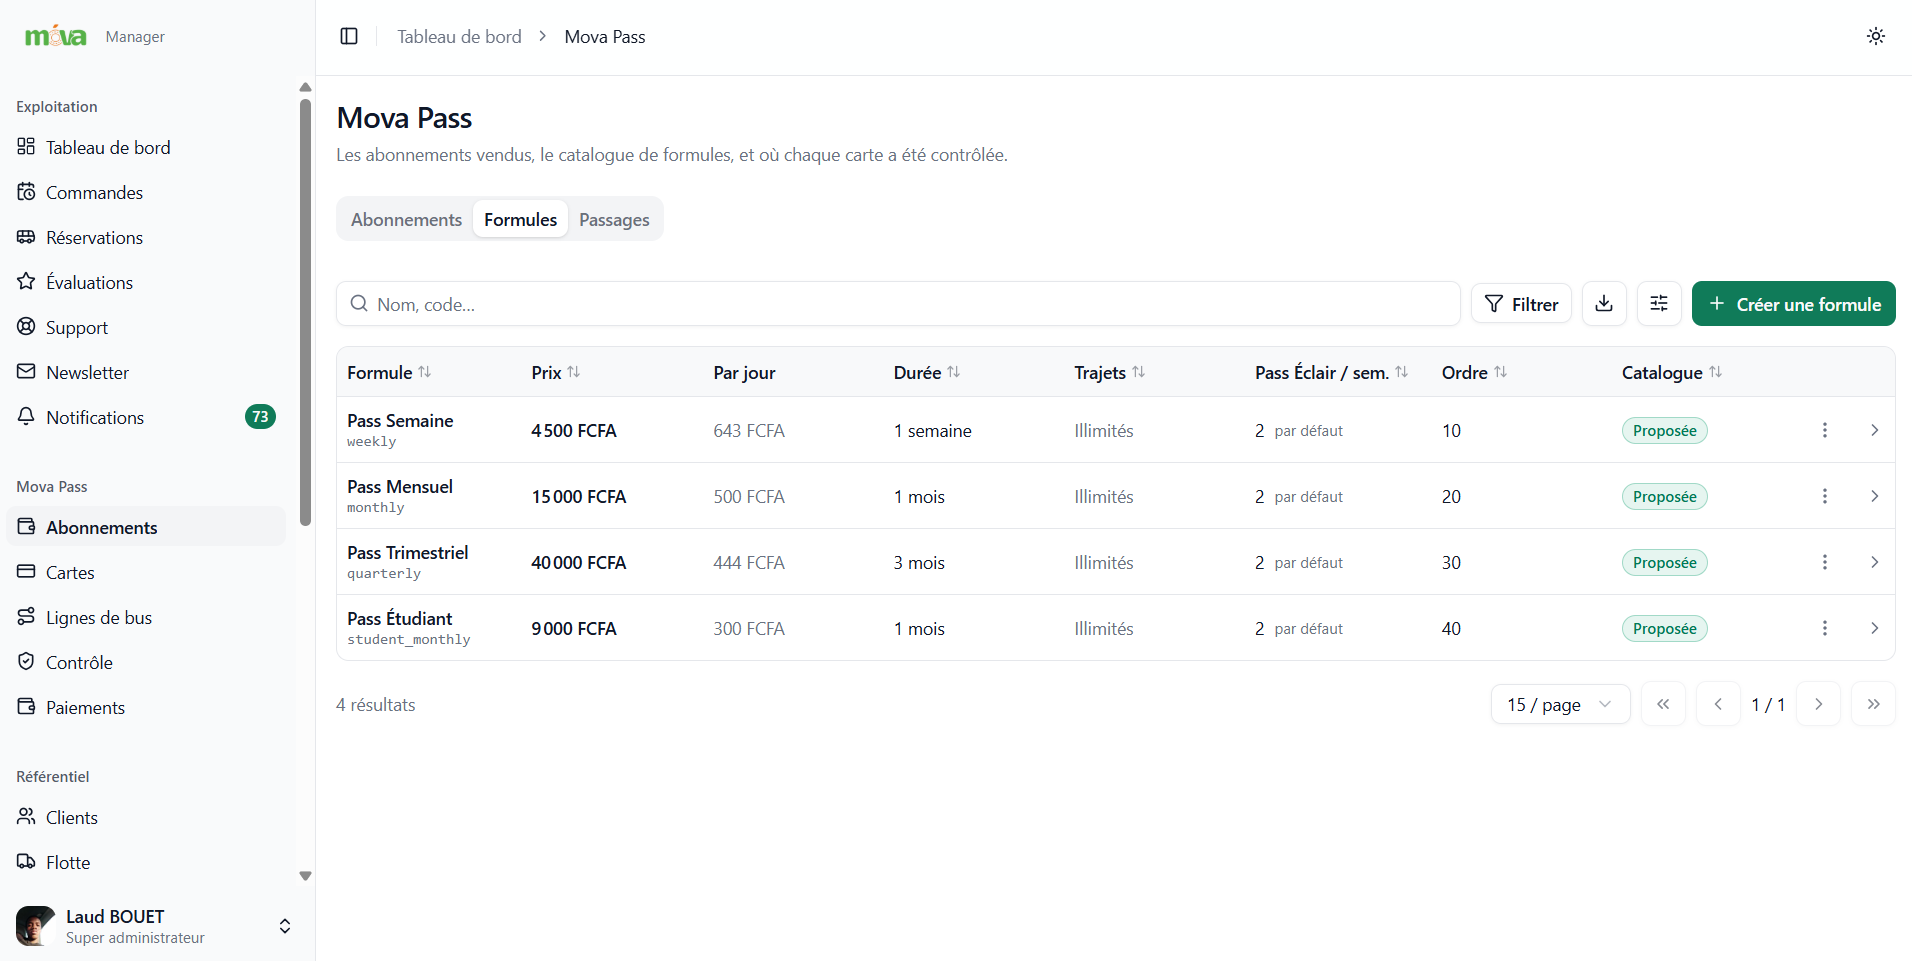Image resolution: width=1912 pixels, height=961 pixels.
Task: Open actions menu for Pass Étudiant row
Action: coord(1825,628)
